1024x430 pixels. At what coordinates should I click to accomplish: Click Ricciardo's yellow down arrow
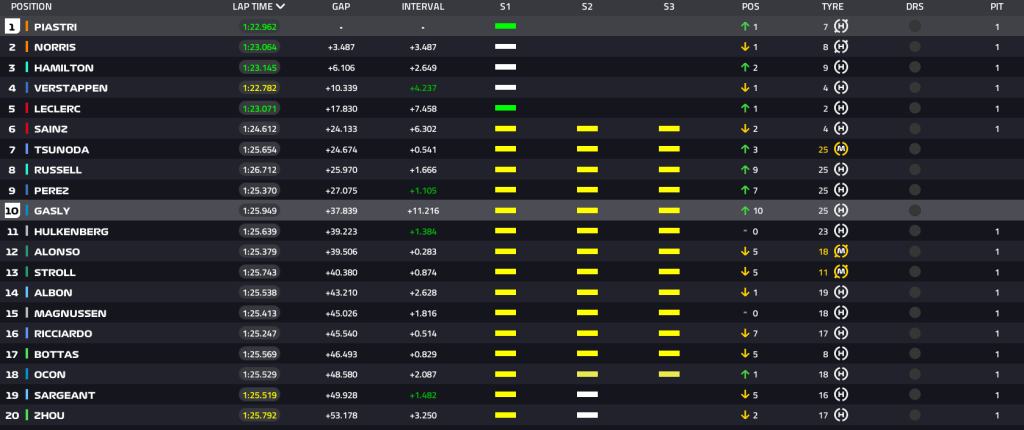pos(744,333)
